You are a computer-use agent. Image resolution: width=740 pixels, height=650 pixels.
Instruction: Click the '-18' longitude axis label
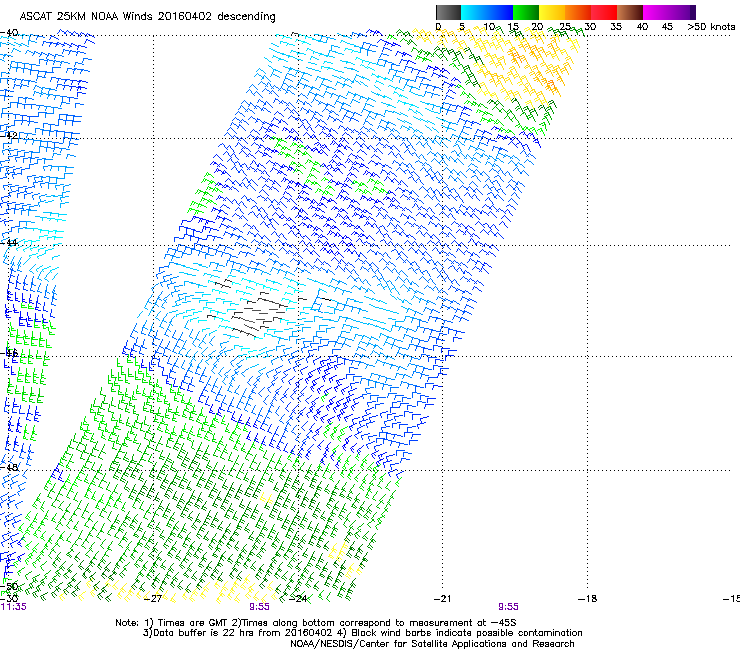click(x=588, y=599)
